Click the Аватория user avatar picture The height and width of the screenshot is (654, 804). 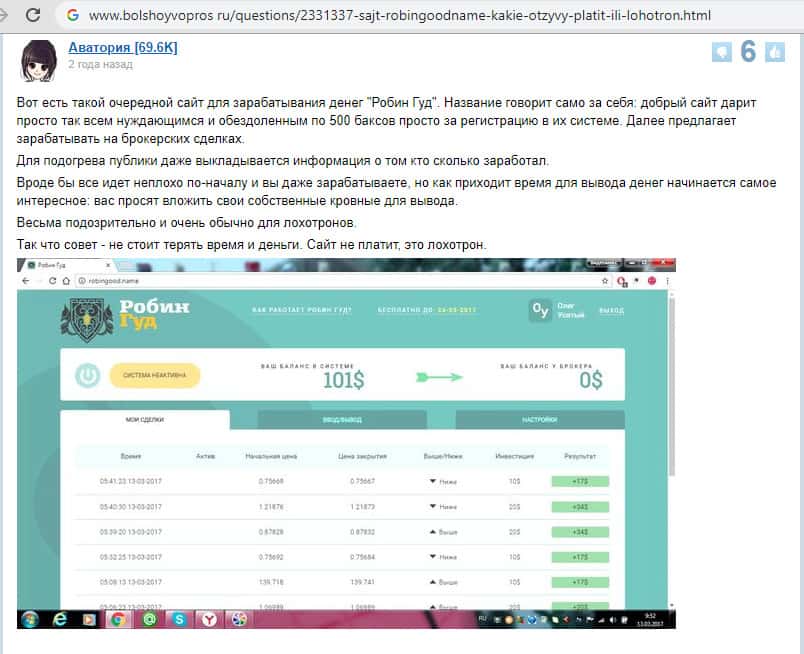tap(39, 62)
